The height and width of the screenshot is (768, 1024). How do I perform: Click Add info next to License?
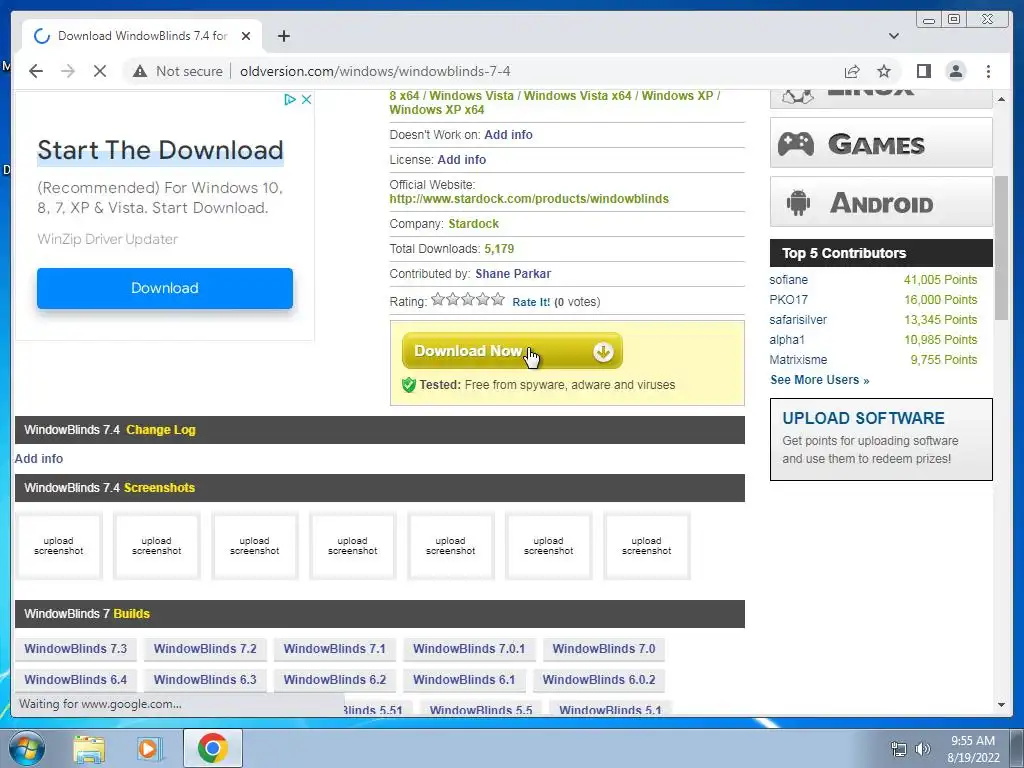coord(461,159)
